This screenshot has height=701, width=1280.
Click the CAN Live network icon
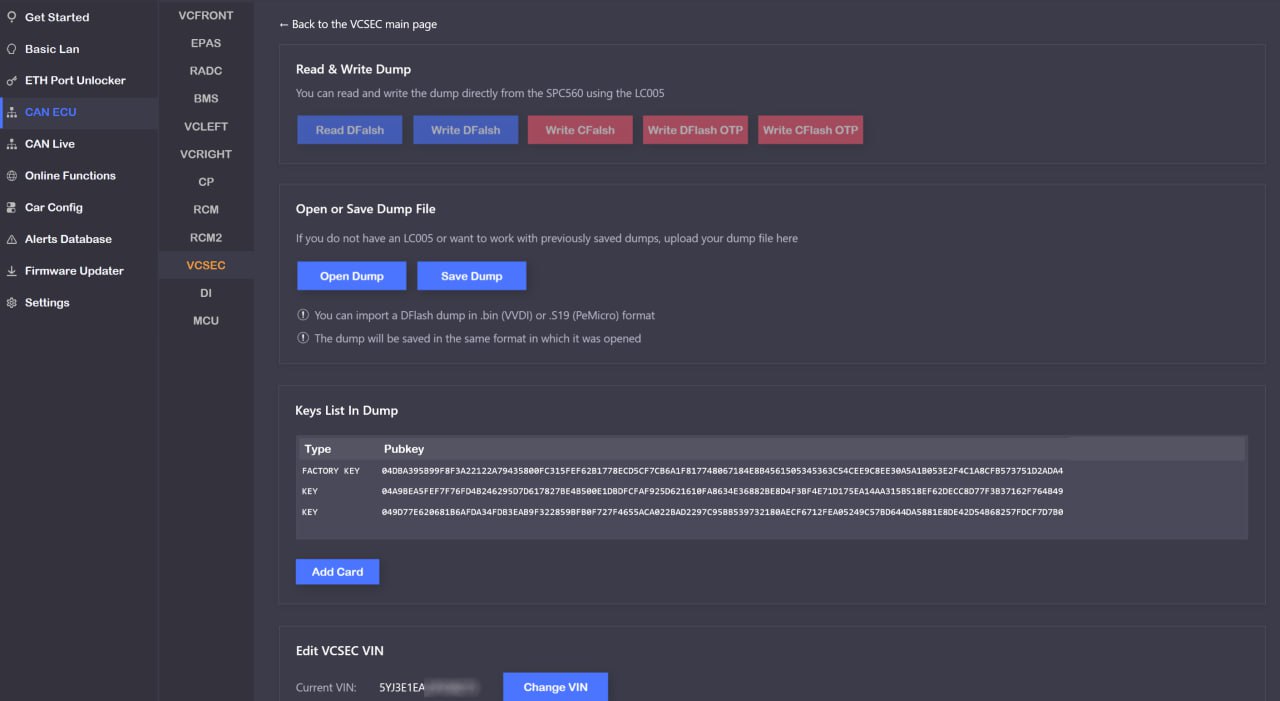click(x=12, y=144)
